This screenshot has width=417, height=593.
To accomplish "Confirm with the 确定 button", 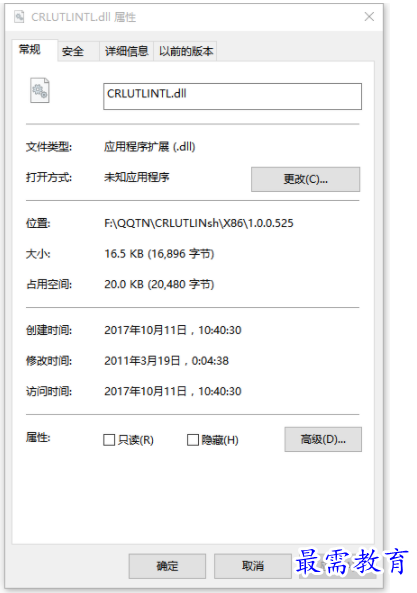I will [x=167, y=566].
